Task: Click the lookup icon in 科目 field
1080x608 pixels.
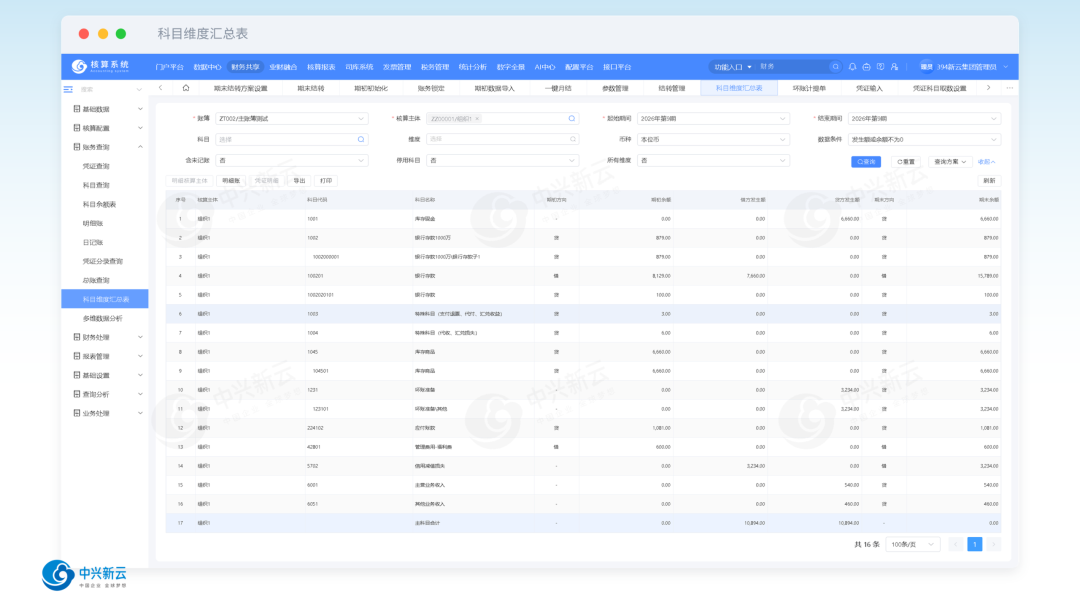Action: coord(361,139)
